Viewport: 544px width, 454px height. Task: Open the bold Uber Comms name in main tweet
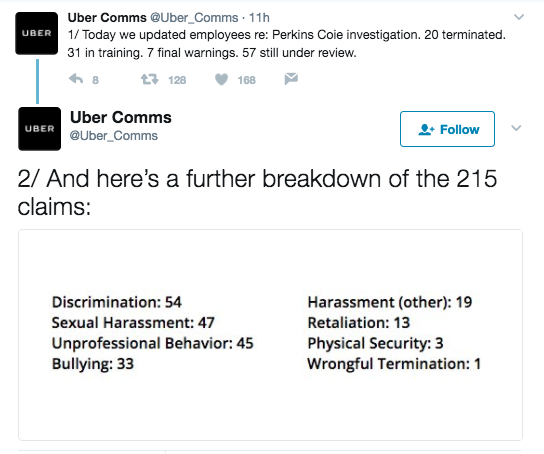click(x=121, y=117)
